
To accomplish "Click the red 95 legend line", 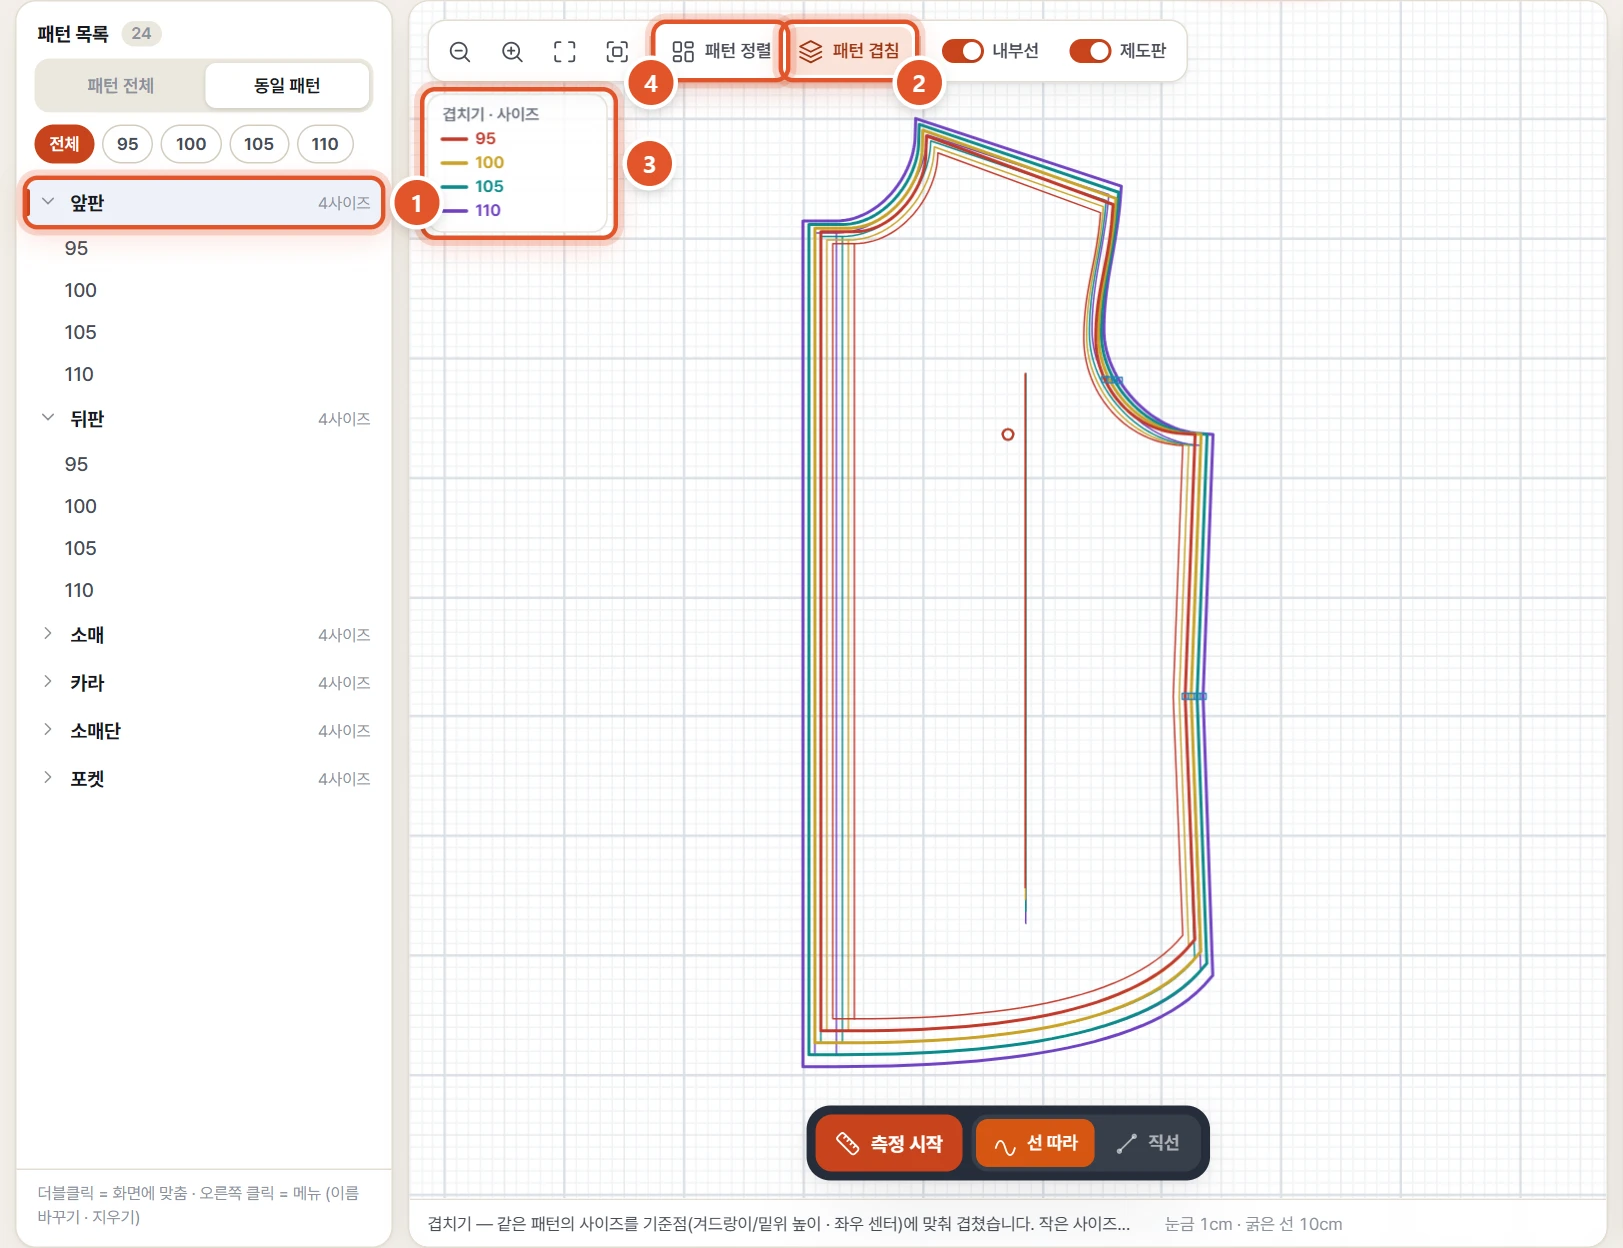I will (454, 139).
